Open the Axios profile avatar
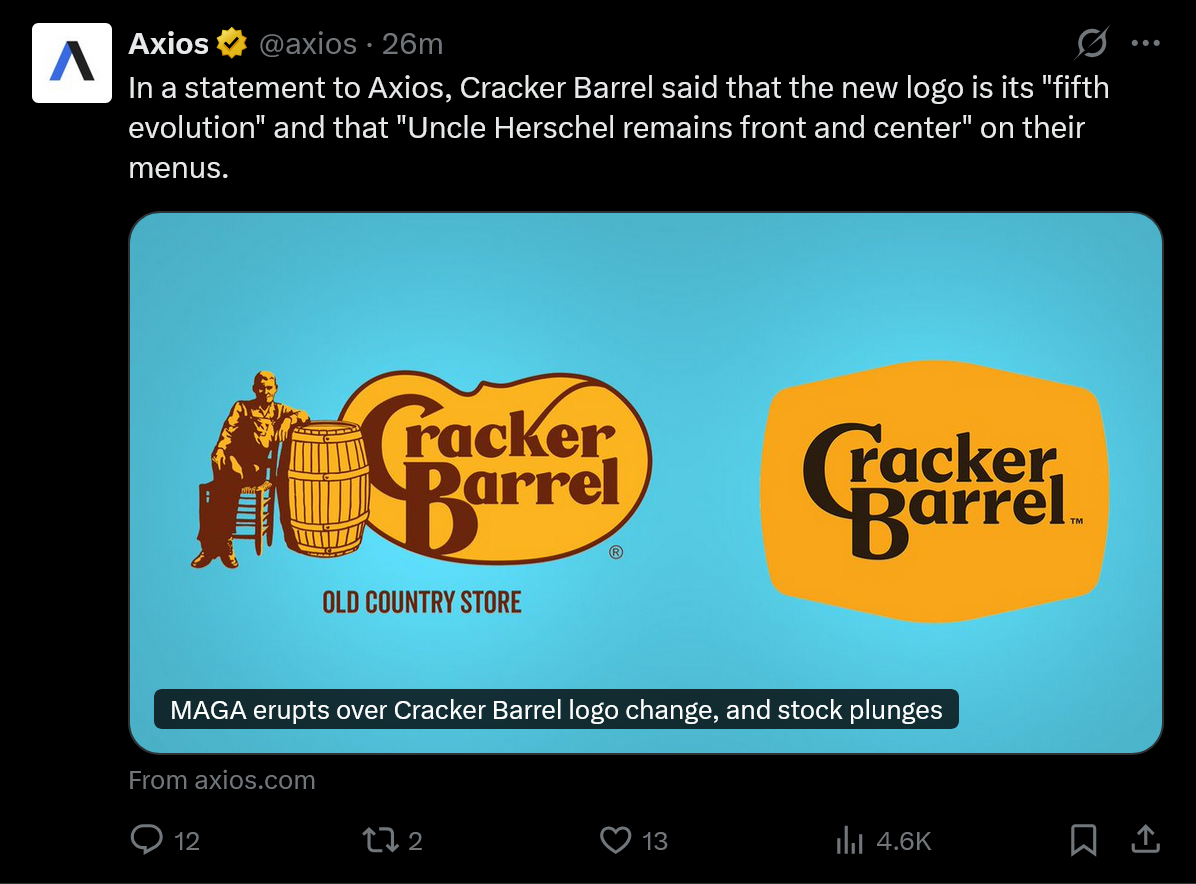Screen dimensions: 1196x884 72,63
